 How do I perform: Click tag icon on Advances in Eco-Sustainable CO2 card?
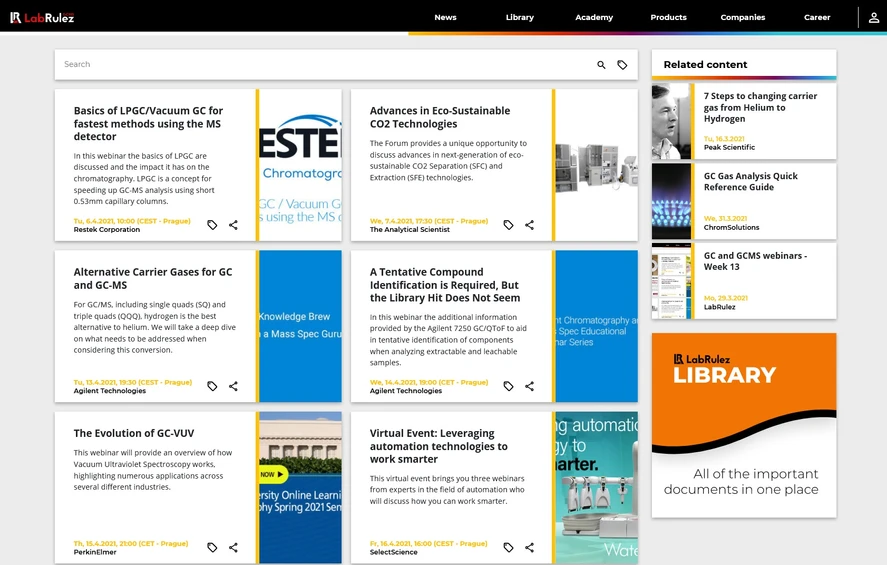[509, 225]
